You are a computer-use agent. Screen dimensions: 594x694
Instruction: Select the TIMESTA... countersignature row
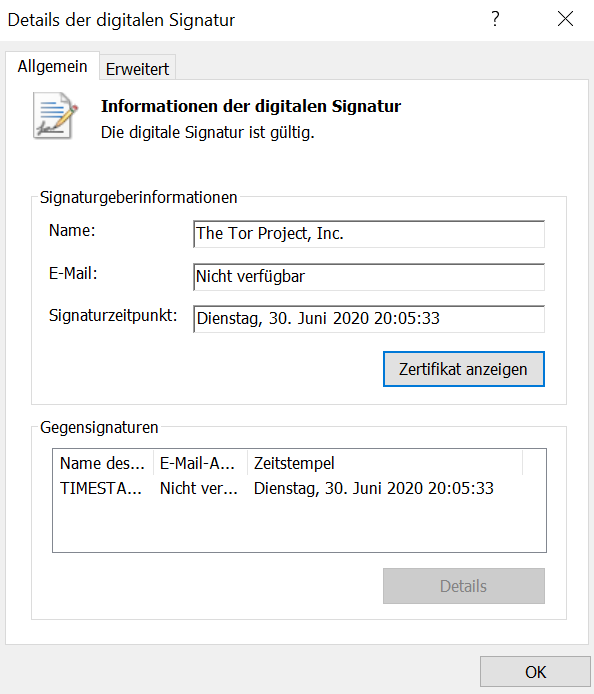277,488
